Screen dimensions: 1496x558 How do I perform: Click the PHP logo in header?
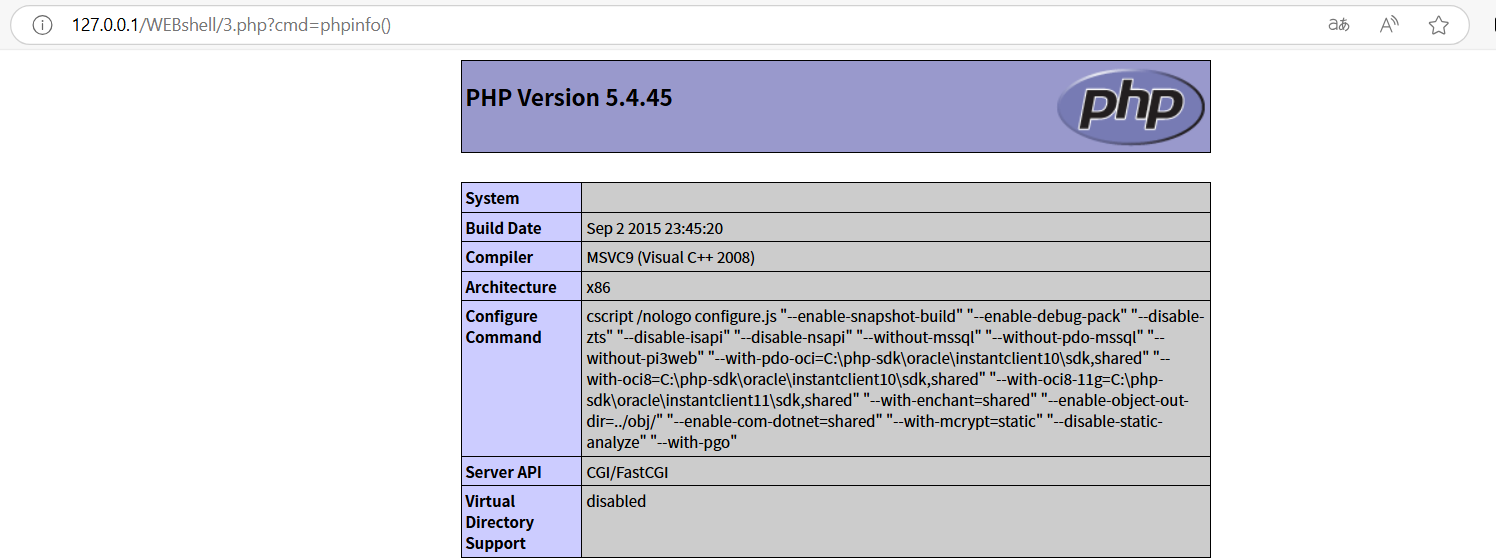pyautogui.click(x=1131, y=106)
